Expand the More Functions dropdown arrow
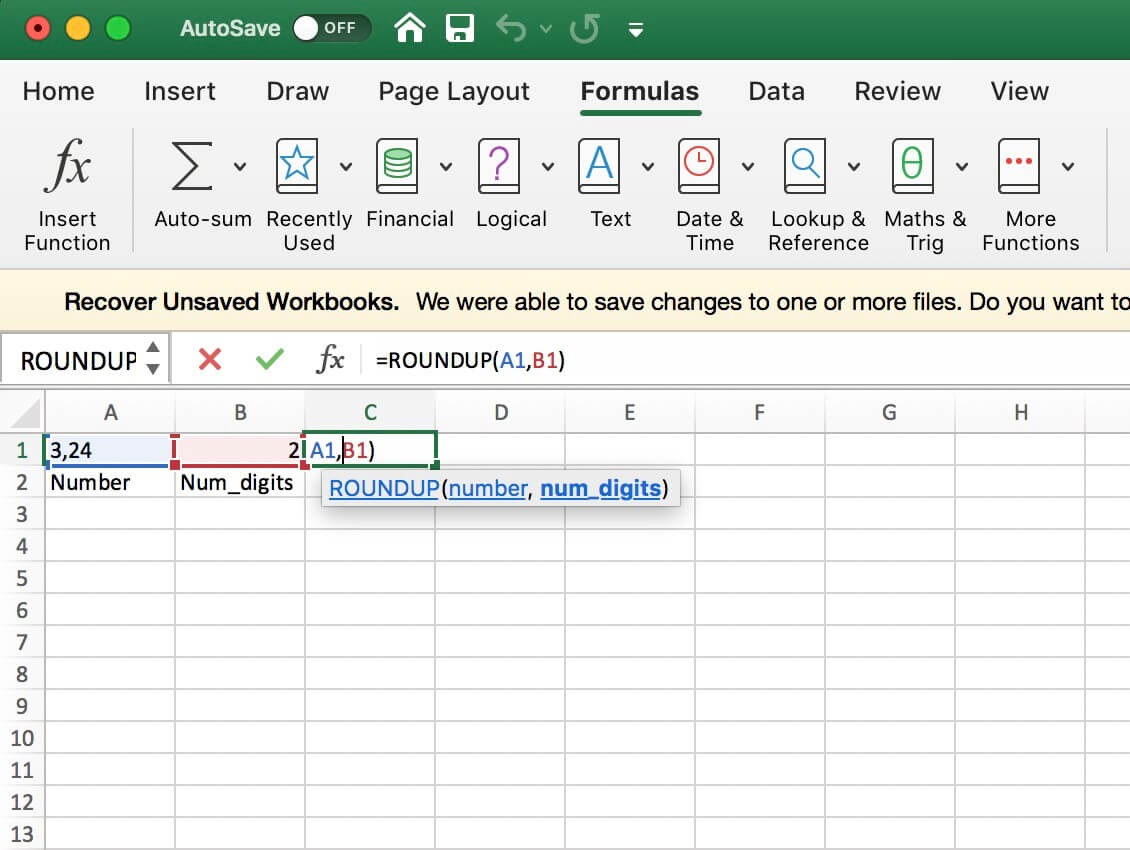Image resolution: width=1130 pixels, height=850 pixels. tap(1068, 167)
